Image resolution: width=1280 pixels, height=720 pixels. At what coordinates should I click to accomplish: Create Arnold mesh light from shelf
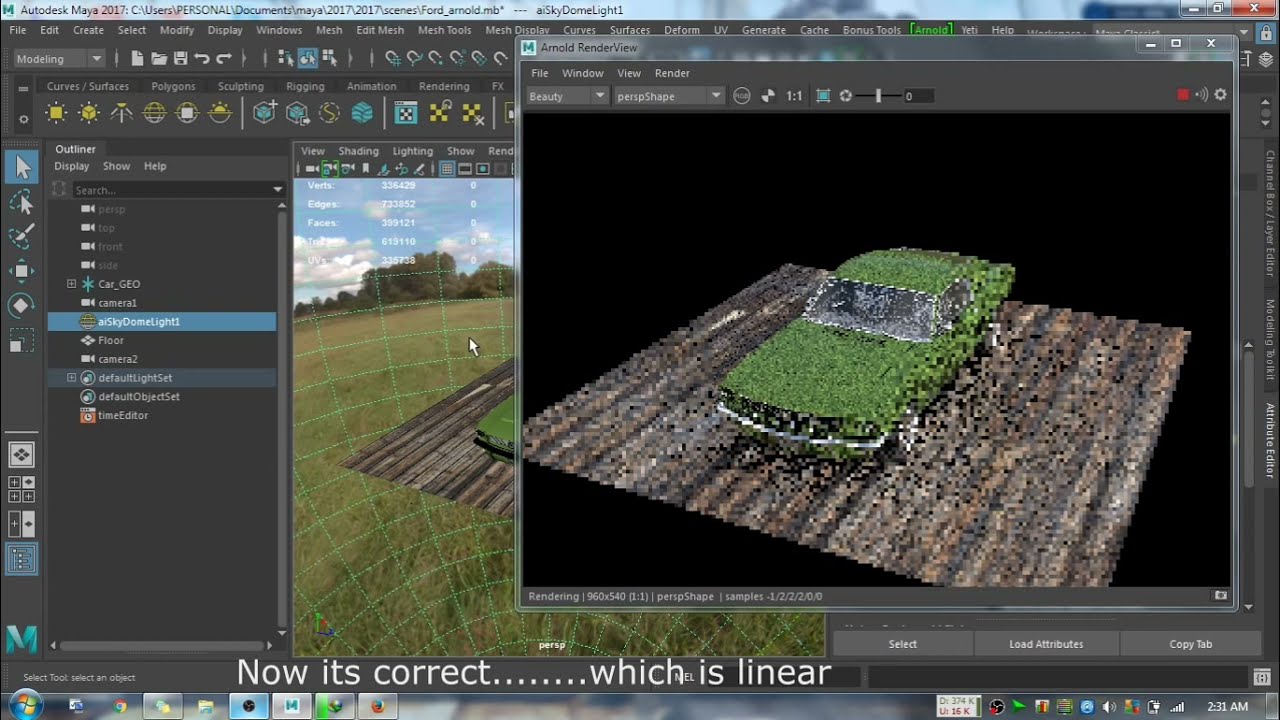[89, 113]
